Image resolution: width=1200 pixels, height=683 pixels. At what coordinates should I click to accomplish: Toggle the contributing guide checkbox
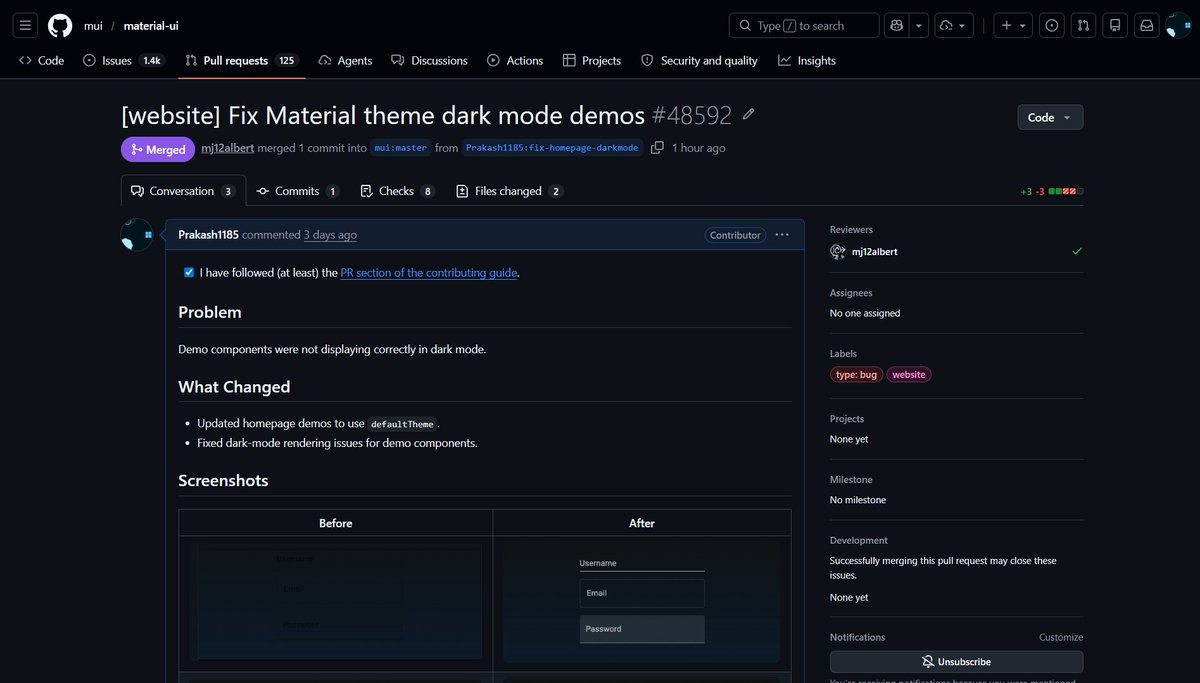click(x=189, y=272)
